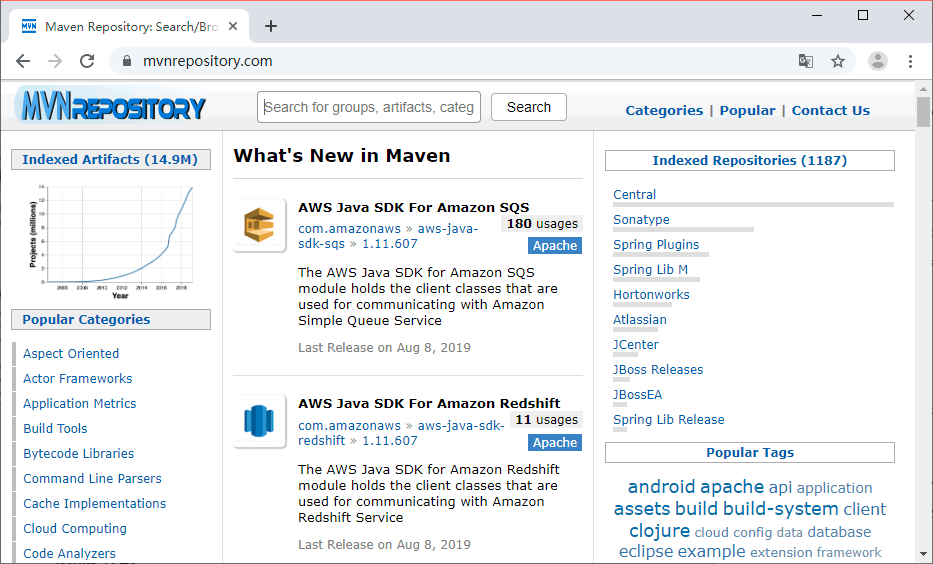The width and height of the screenshot is (933, 564).
Task: Open the Actor Frameworks category
Action: [x=77, y=378]
